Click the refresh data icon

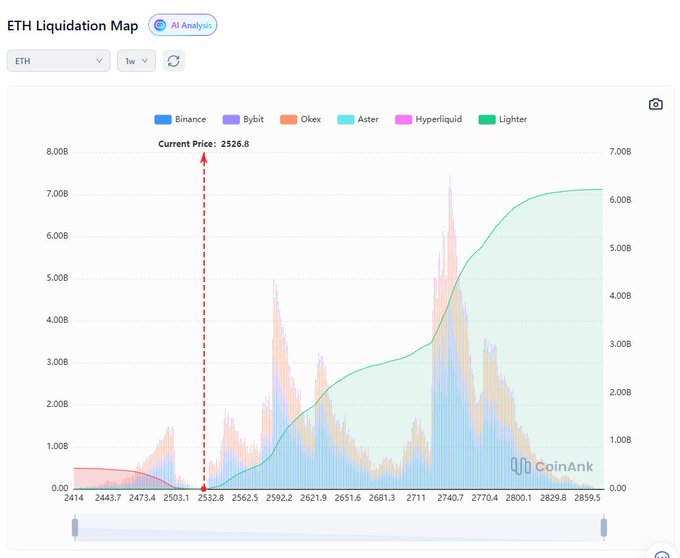[x=173, y=61]
